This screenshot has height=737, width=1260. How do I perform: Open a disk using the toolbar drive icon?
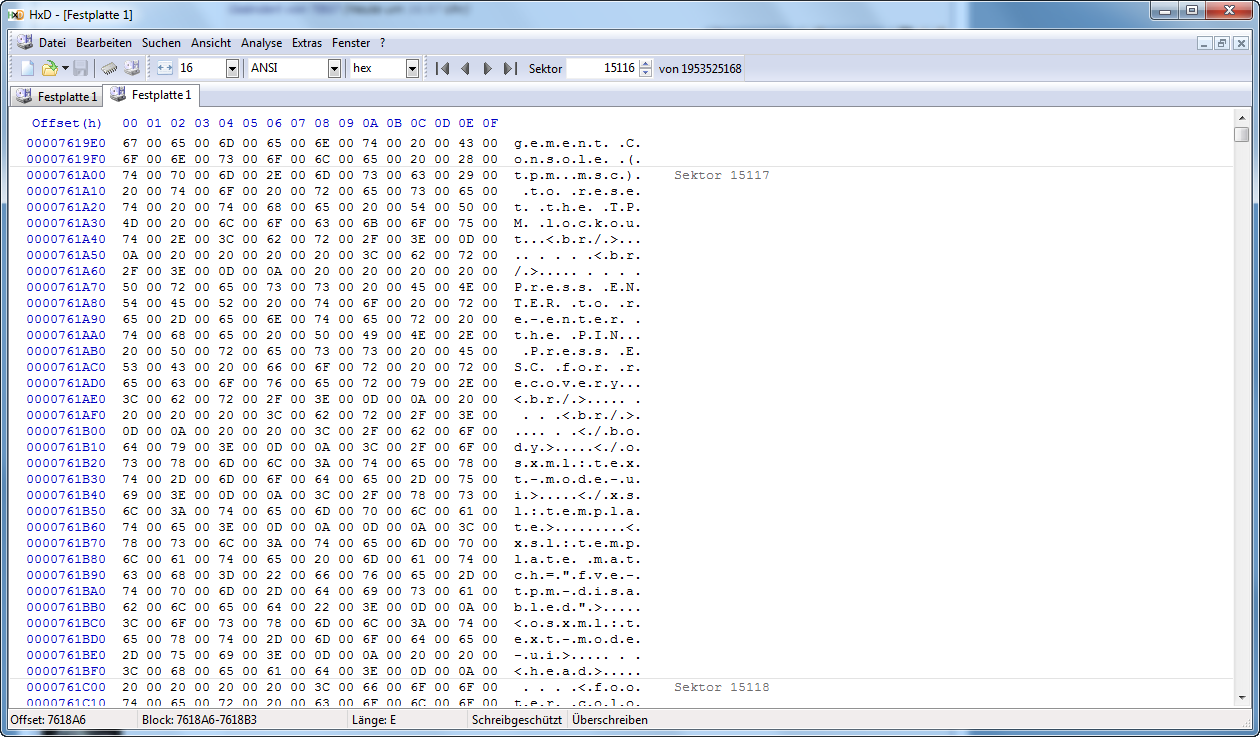click(x=132, y=69)
